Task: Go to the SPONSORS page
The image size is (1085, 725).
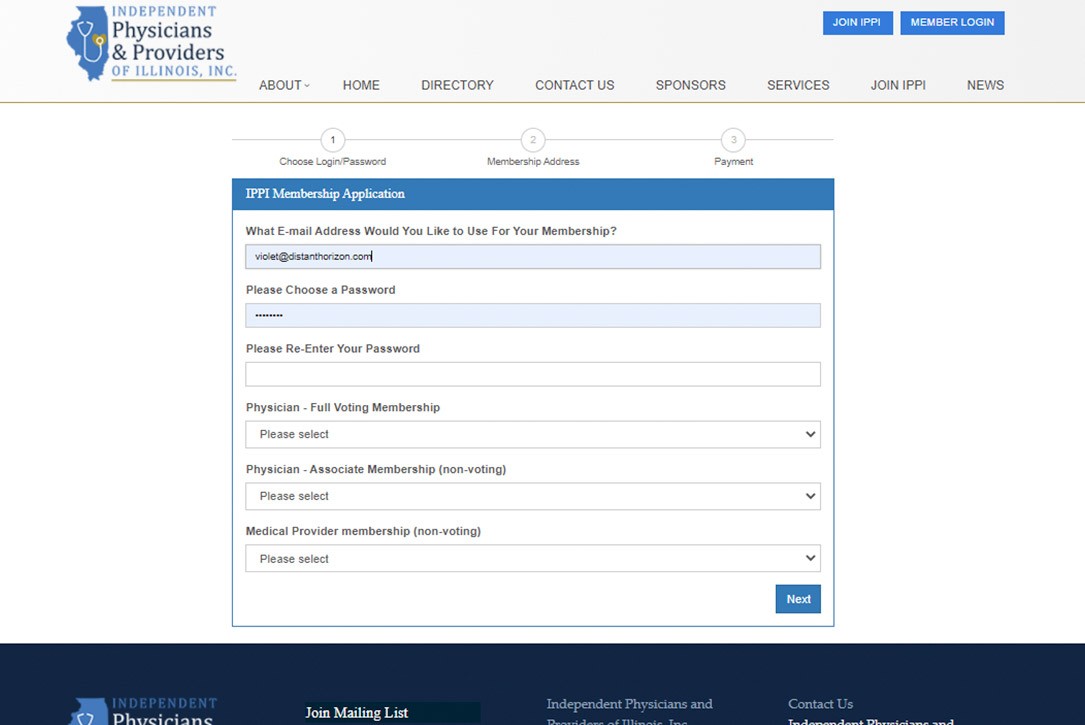Action: tap(690, 85)
